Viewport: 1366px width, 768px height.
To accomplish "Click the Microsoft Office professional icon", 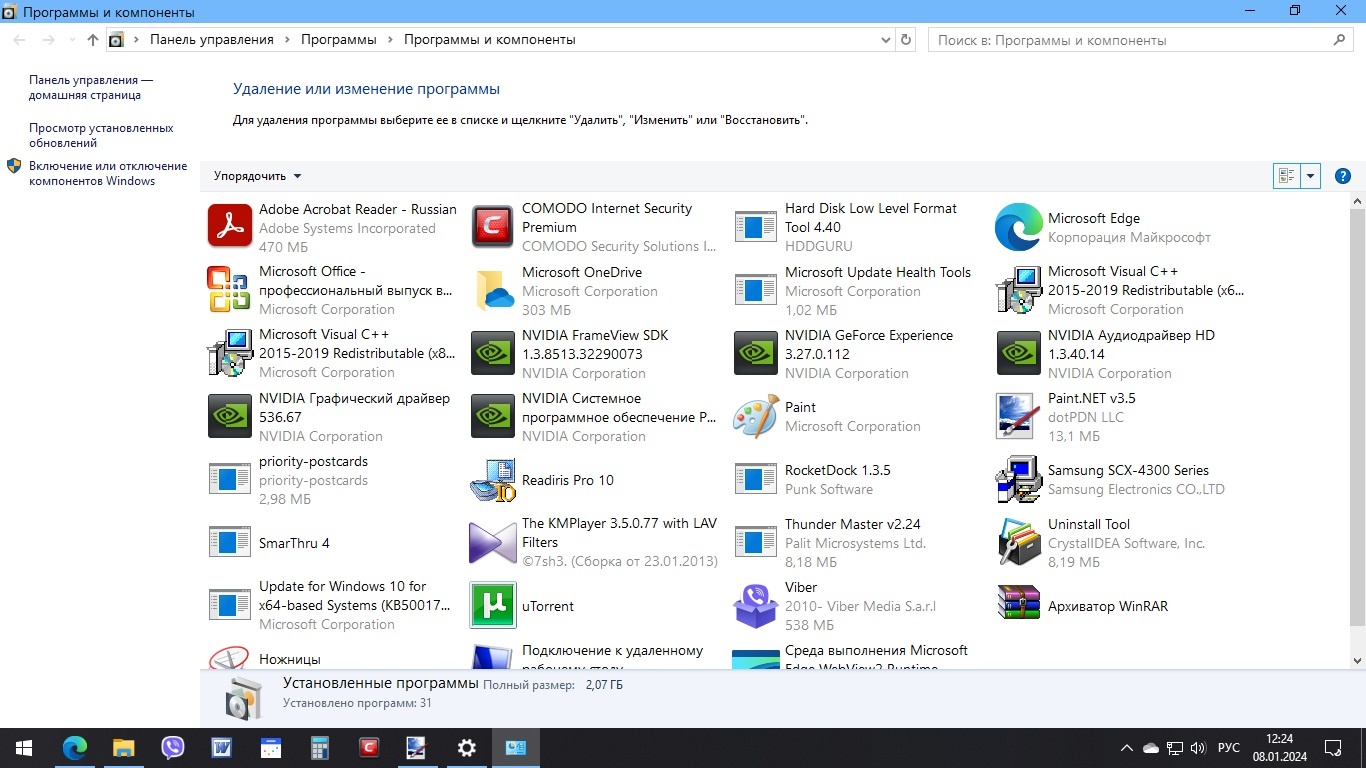I will [230, 290].
